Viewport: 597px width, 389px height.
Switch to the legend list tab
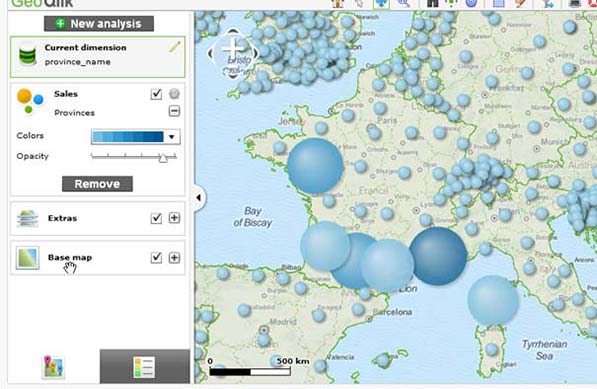tap(144, 367)
